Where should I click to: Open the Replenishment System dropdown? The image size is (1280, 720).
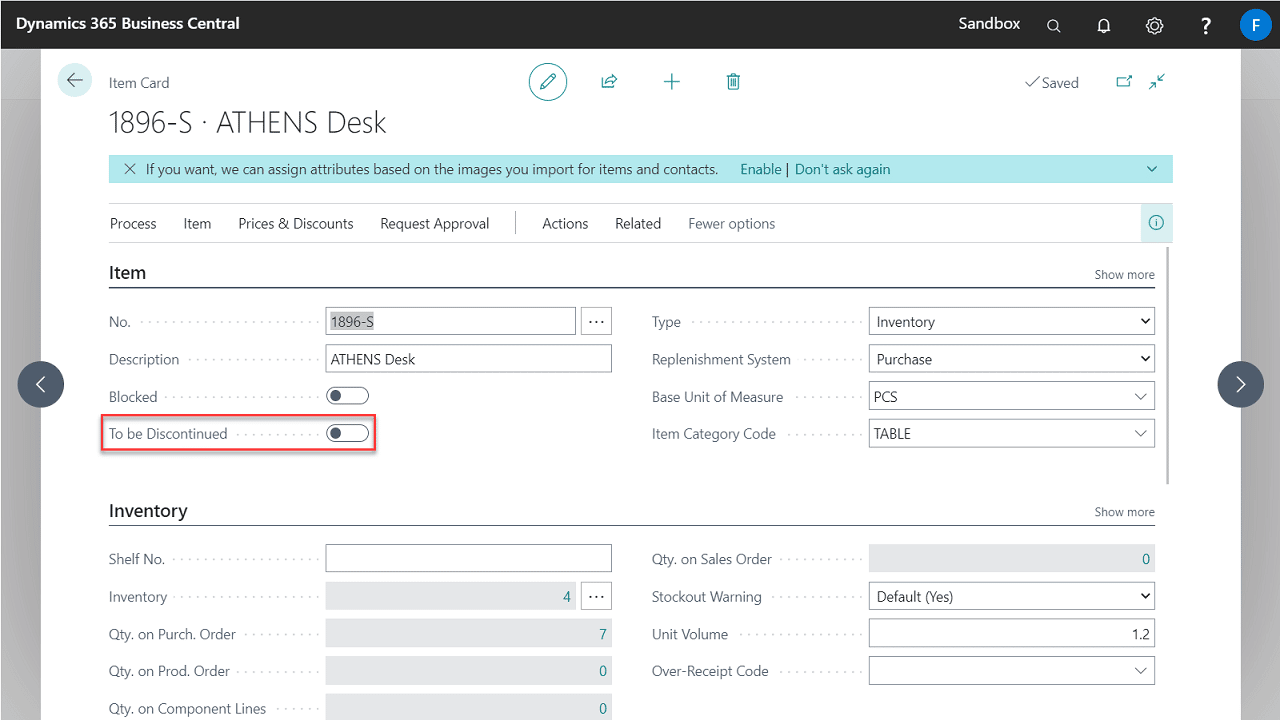[x=1011, y=359]
